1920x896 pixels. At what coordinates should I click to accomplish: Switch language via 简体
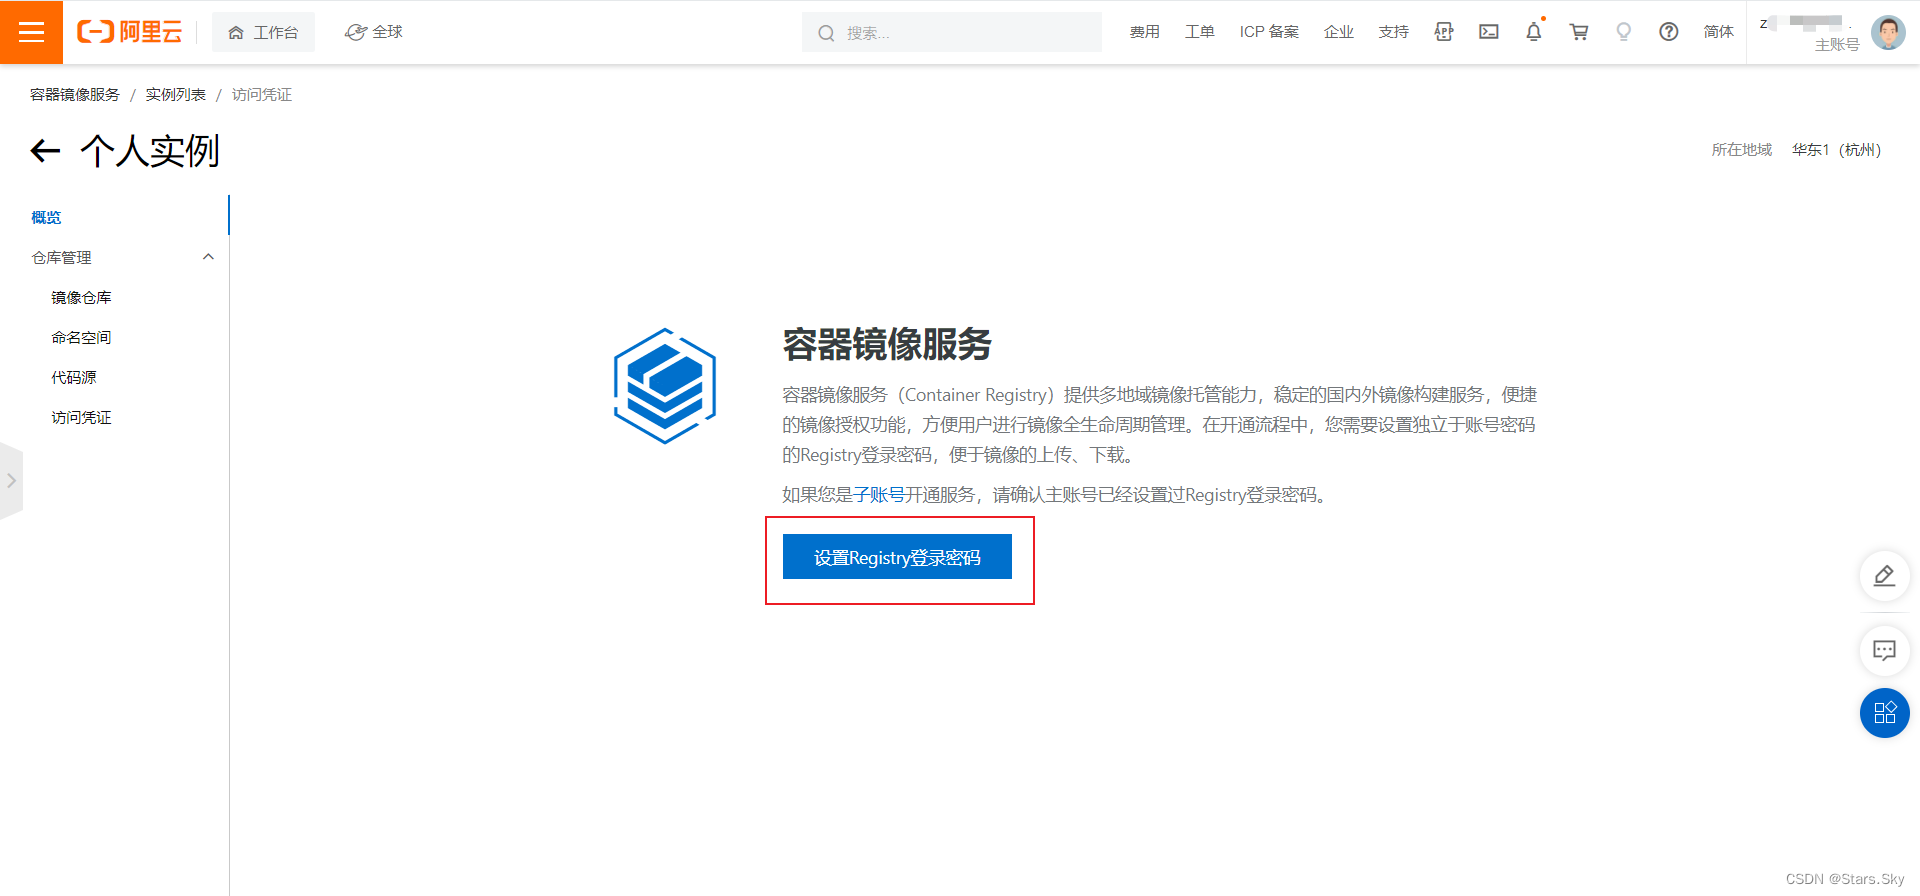click(1719, 32)
